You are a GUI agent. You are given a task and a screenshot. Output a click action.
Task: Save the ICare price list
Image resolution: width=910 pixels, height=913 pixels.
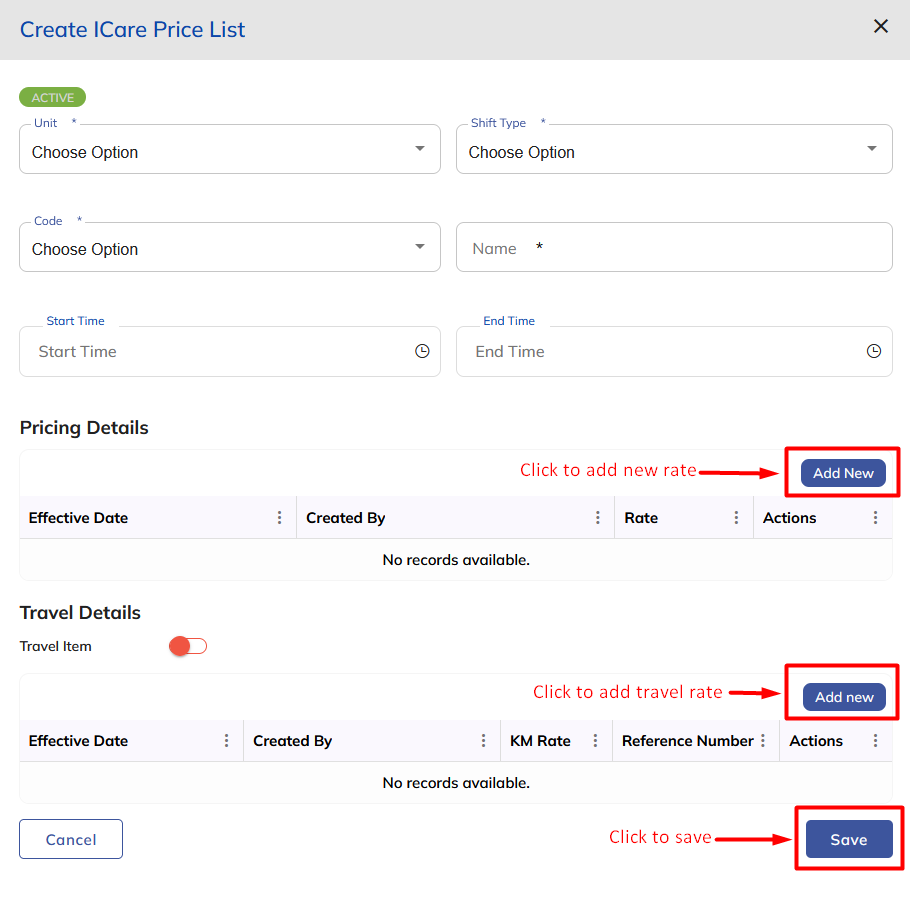(x=848, y=840)
